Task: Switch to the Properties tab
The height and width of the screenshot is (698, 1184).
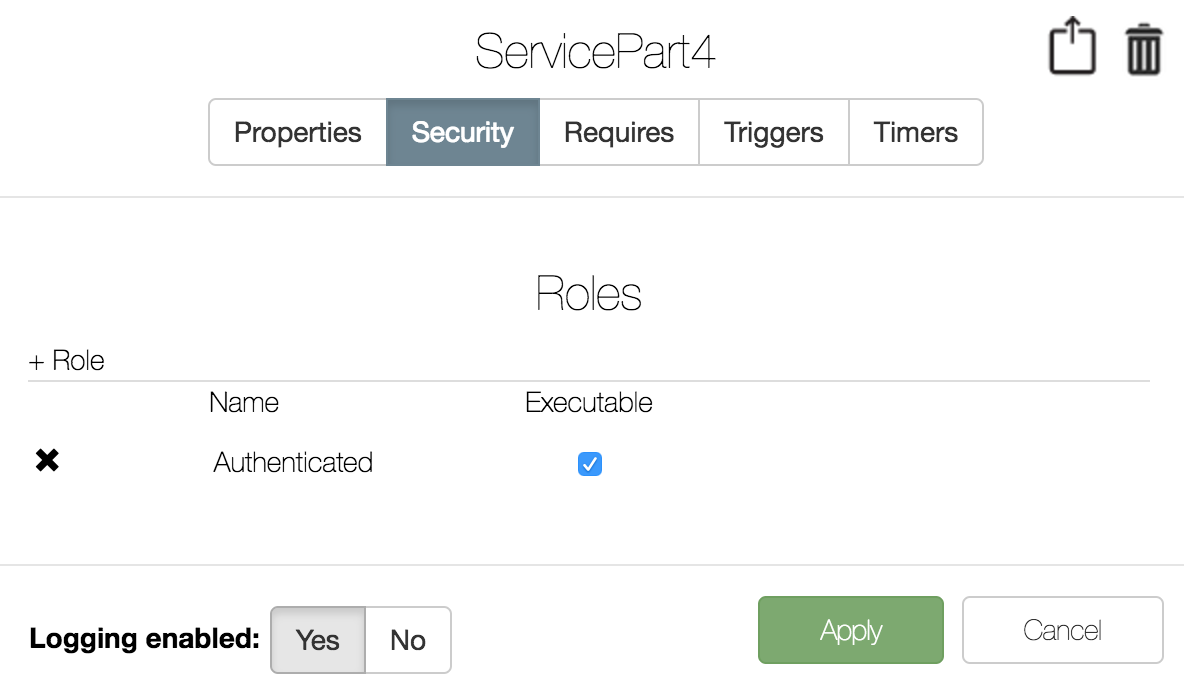Action: pos(298,132)
